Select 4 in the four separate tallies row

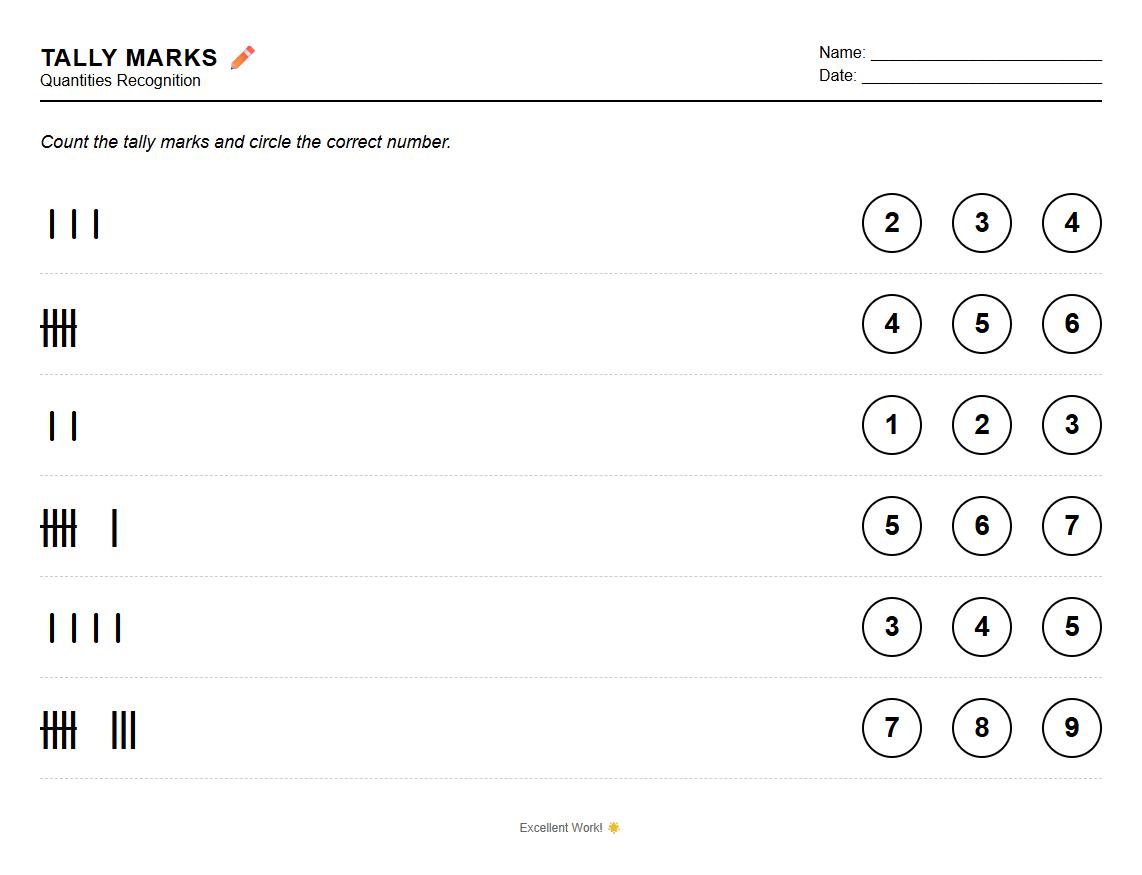pos(982,627)
